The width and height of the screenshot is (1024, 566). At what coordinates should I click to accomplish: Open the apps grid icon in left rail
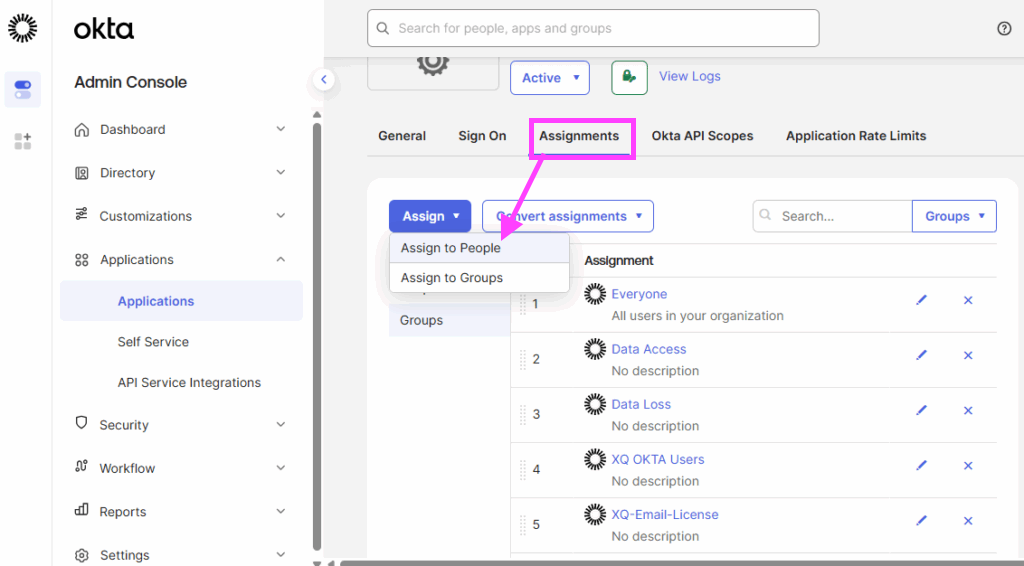pos(23,141)
